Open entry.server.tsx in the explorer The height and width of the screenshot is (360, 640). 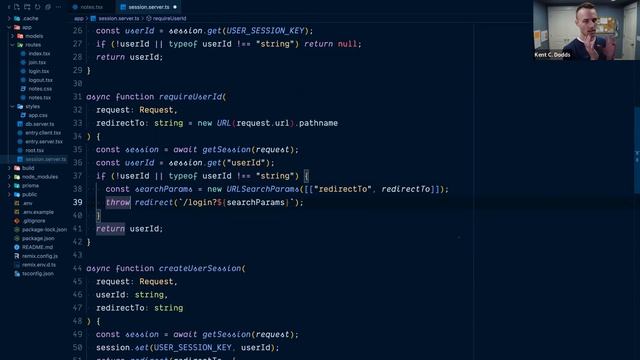pos(44,142)
